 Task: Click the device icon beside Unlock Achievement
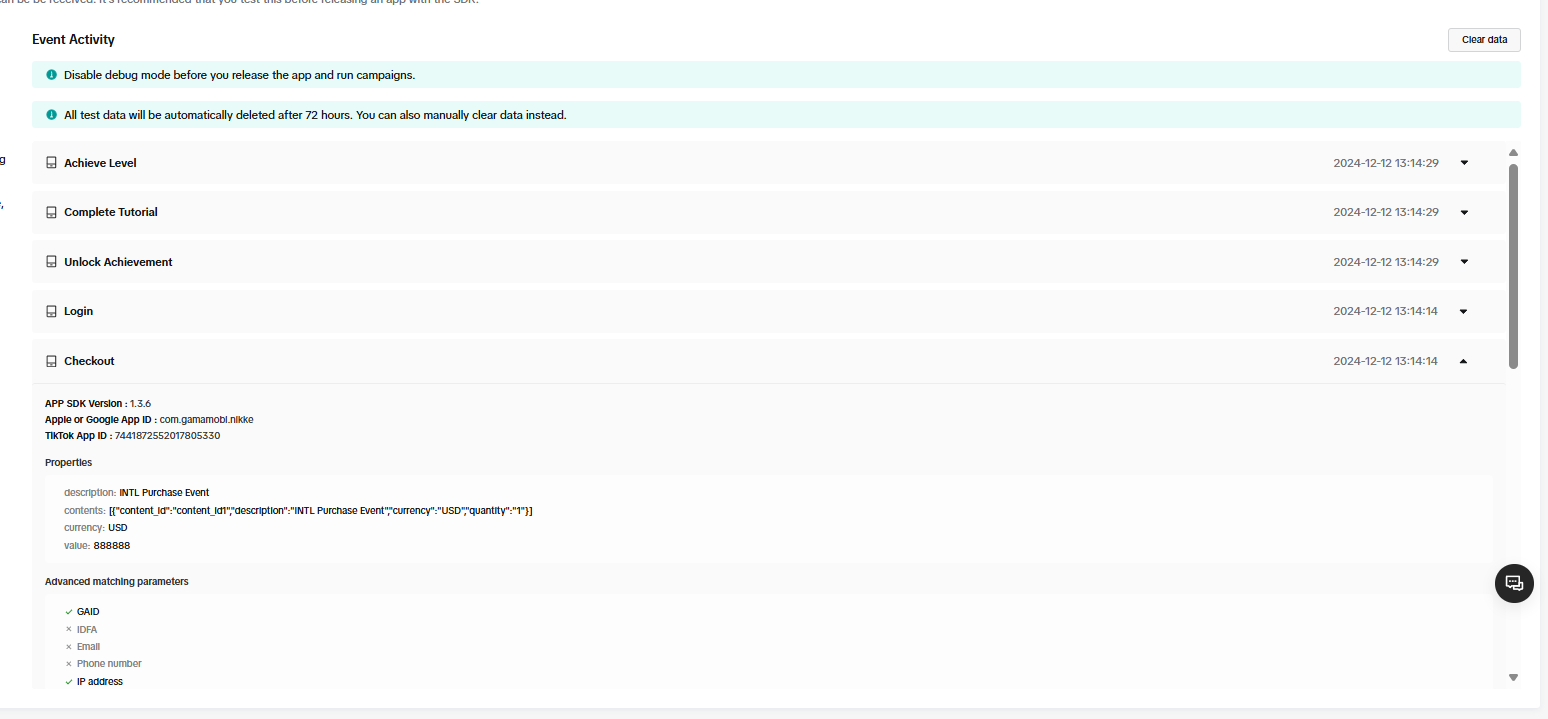51,262
